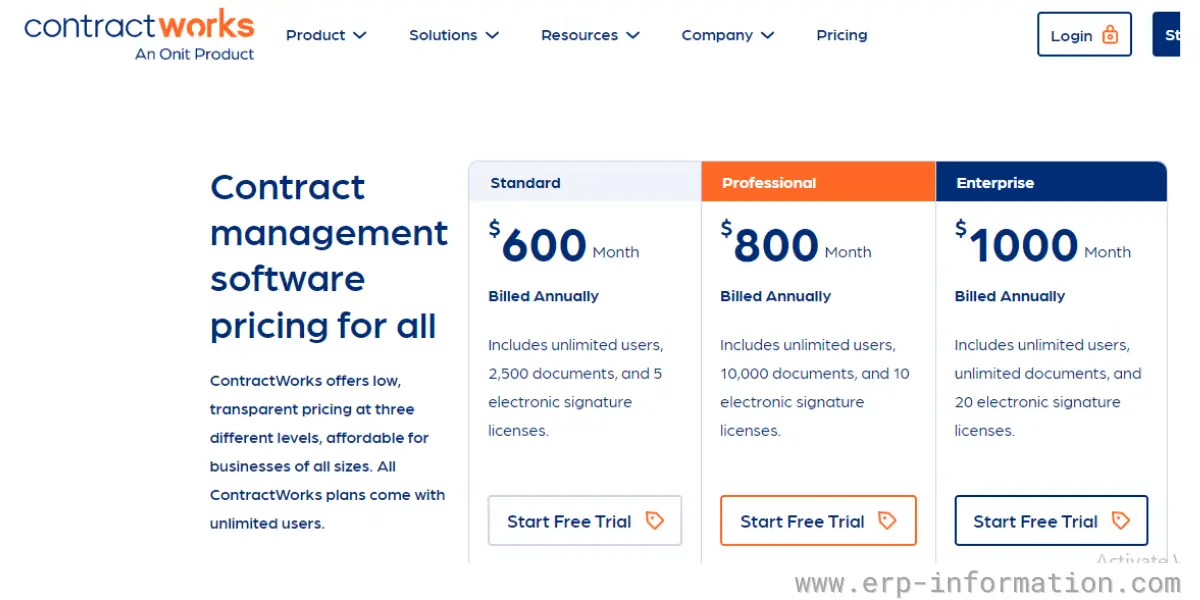Screen dimensions: 1200x600
Task: Start Free Trial for Enterprise plan
Action: 1051,521
